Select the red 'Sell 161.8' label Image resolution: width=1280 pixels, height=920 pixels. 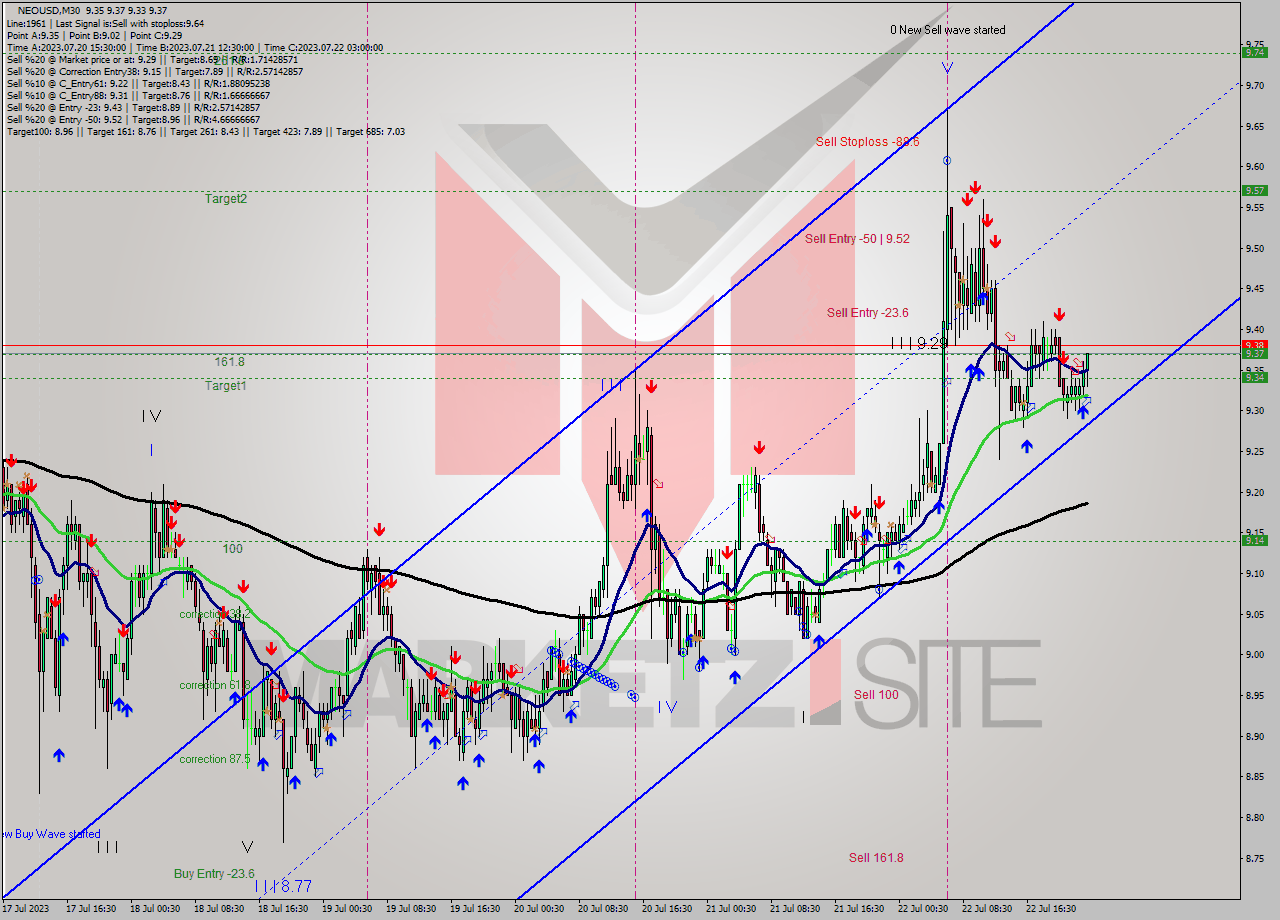[876, 858]
